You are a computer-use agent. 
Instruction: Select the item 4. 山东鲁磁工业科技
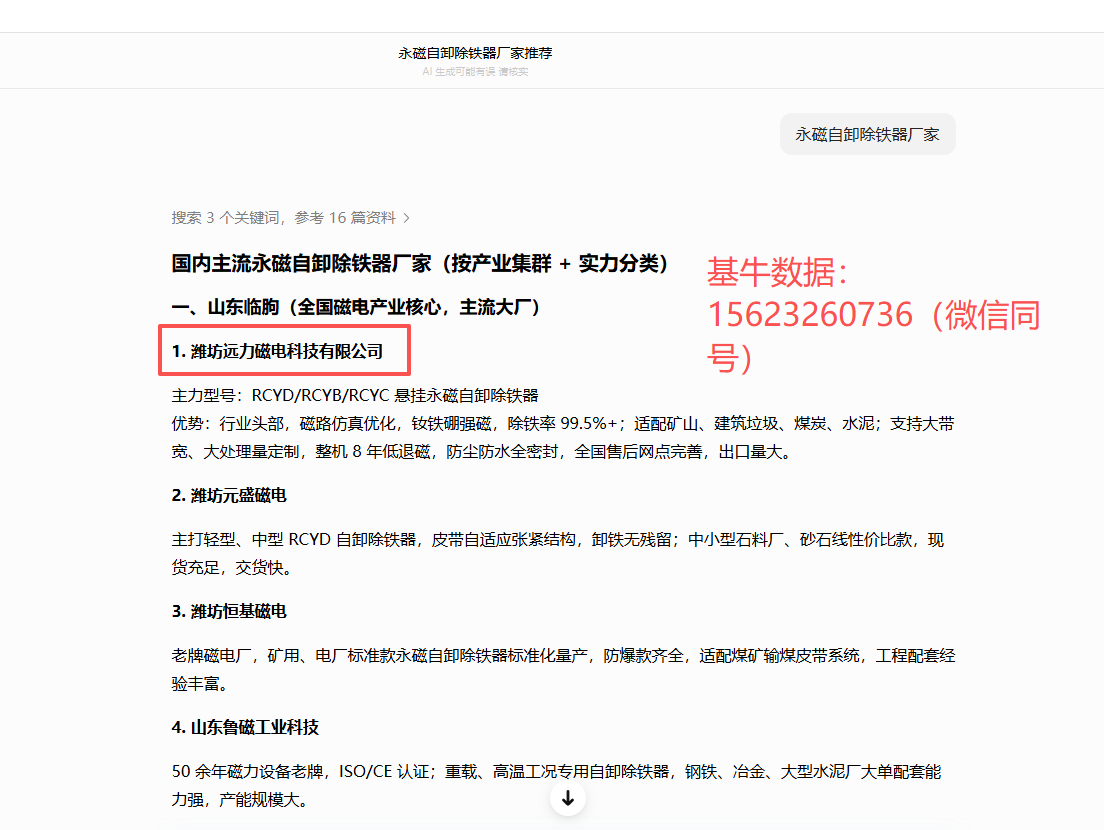click(245, 728)
